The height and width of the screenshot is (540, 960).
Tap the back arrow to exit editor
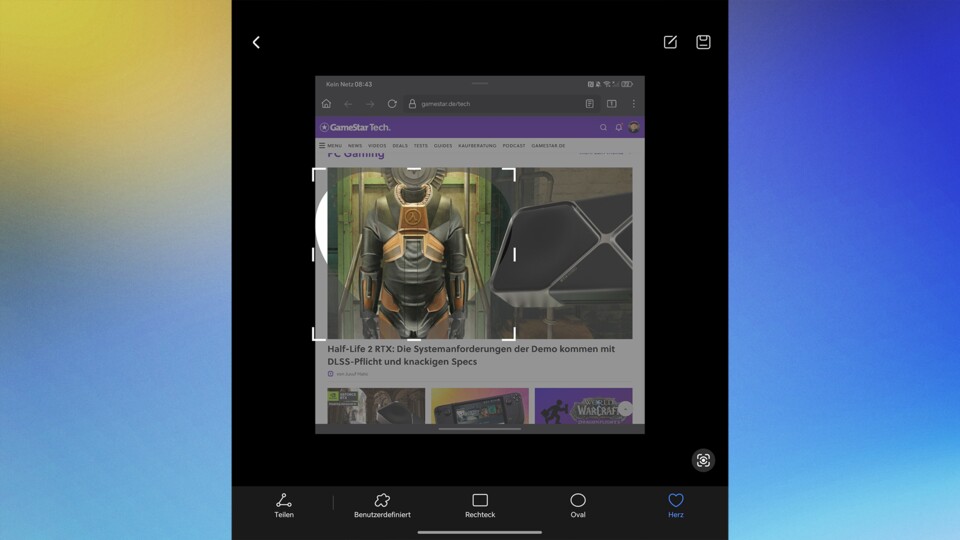pyautogui.click(x=256, y=42)
